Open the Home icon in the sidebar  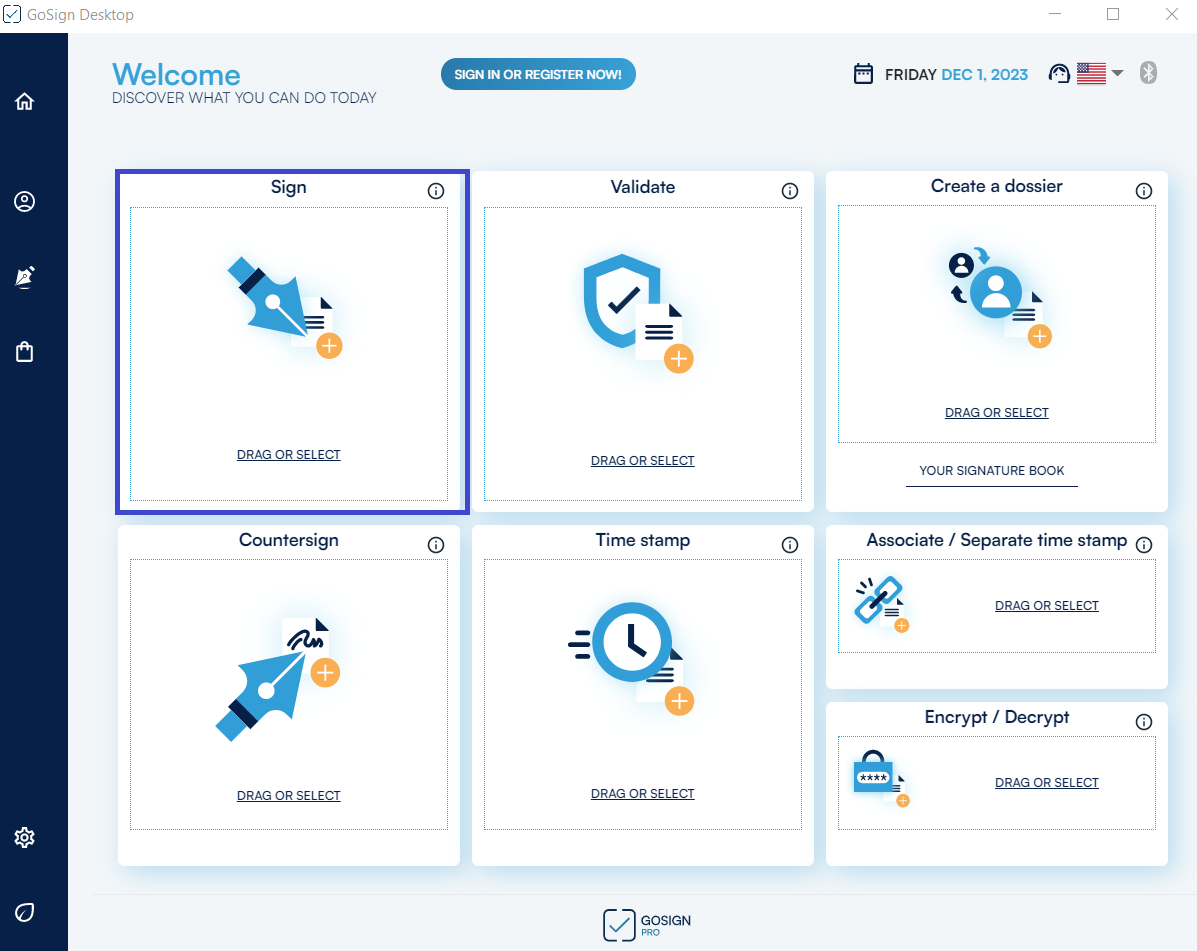(x=25, y=101)
